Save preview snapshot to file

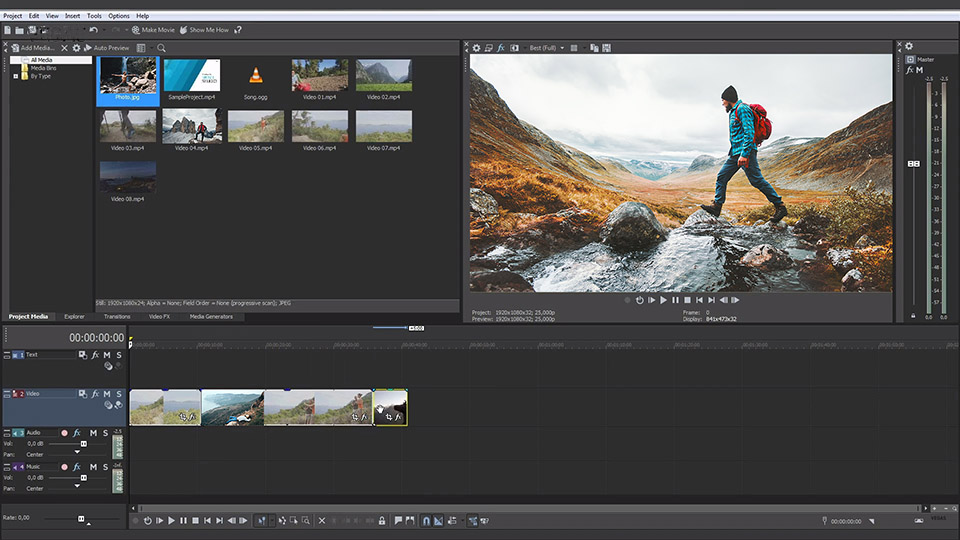click(607, 48)
